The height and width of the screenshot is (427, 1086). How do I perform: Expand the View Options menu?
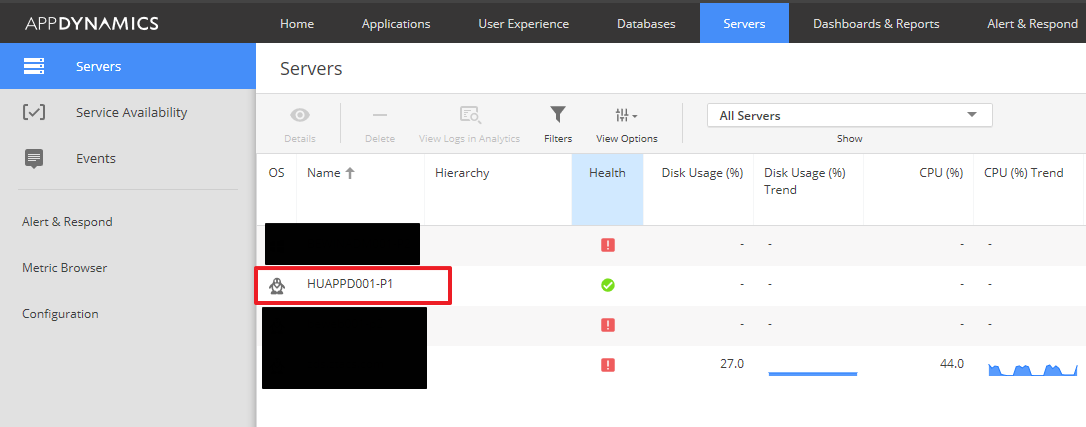(626, 125)
